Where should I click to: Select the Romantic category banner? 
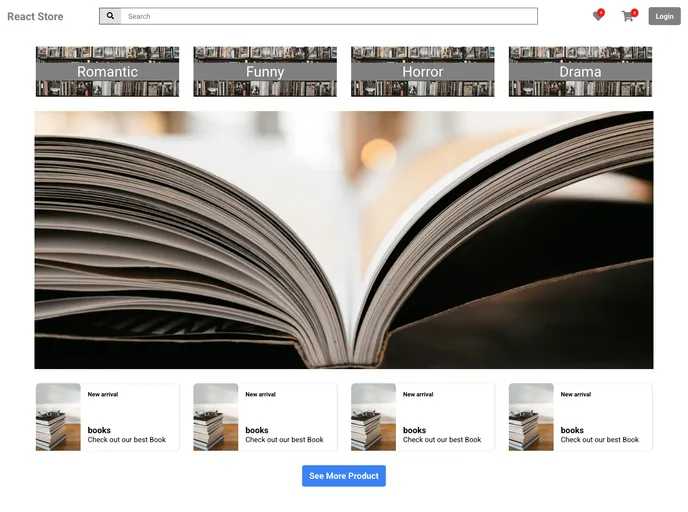click(107, 71)
